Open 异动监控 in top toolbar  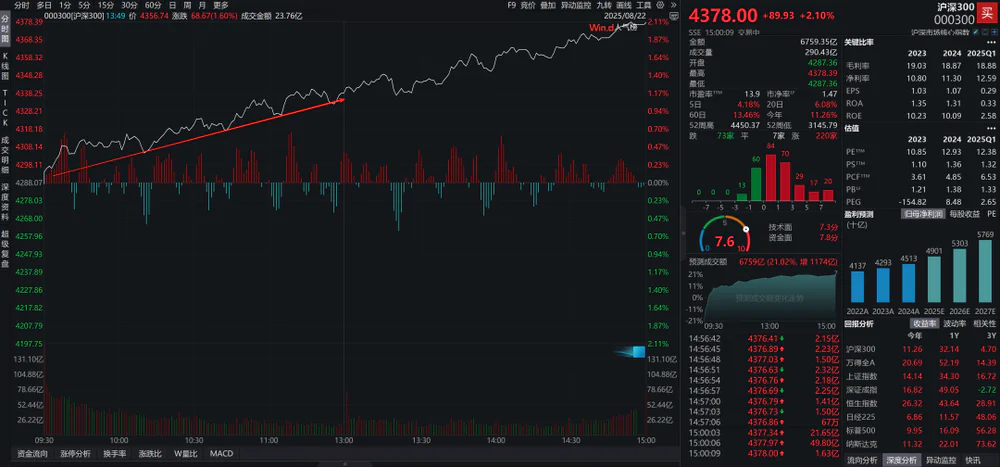pos(576,5)
